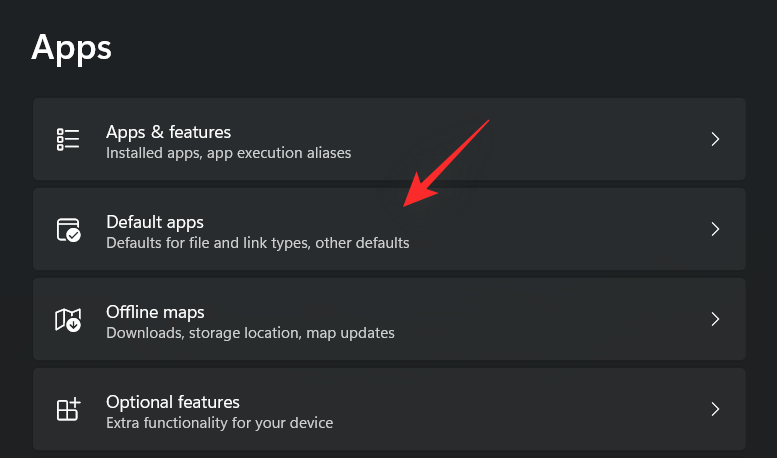Expand Offline maps using its chevron
The image size is (777, 458).
coord(715,319)
